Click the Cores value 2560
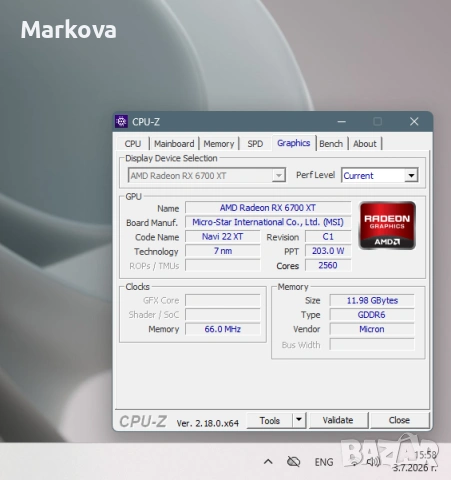This screenshot has width=451, height=480. tap(328, 265)
